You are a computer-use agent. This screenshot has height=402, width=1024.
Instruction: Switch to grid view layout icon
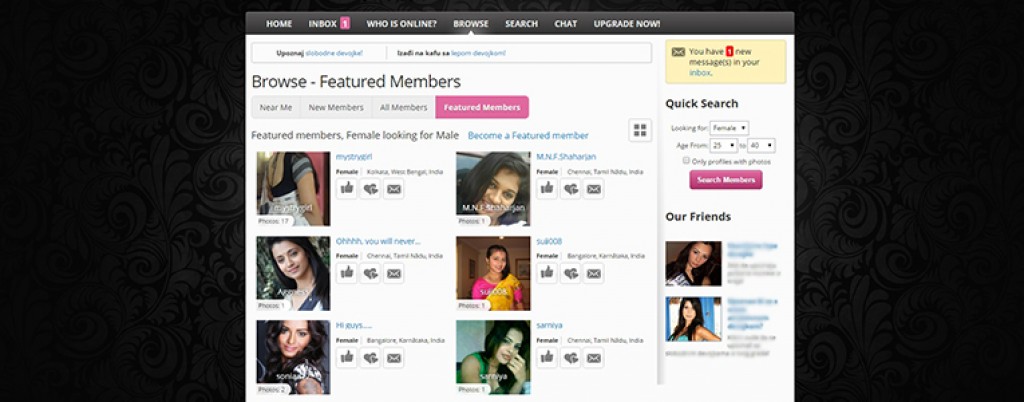pos(640,130)
